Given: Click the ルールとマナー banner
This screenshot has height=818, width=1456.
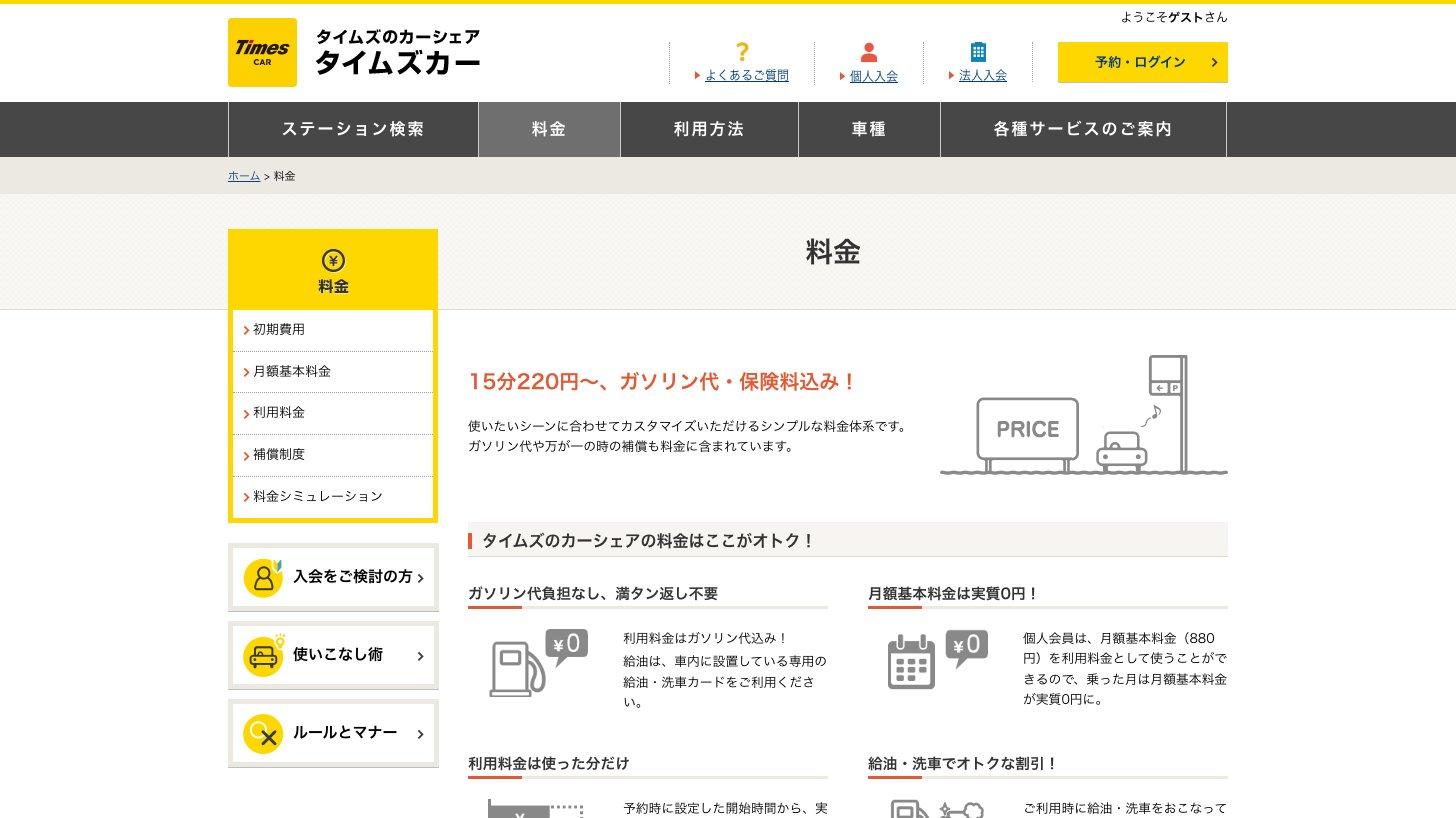Looking at the screenshot, I should pos(333,734).
